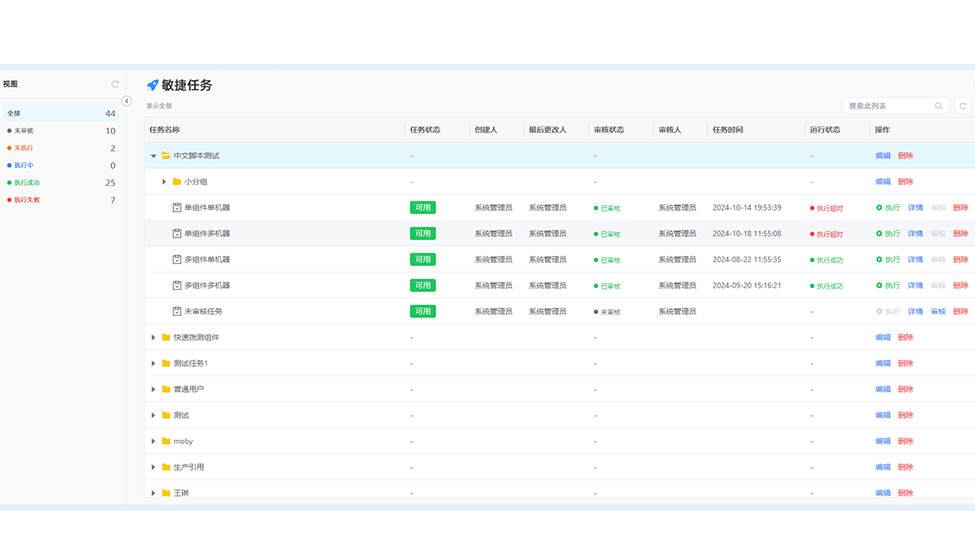Click the date 2024-09-20 15:16:21
975x556 pixels.
point(747,285)
